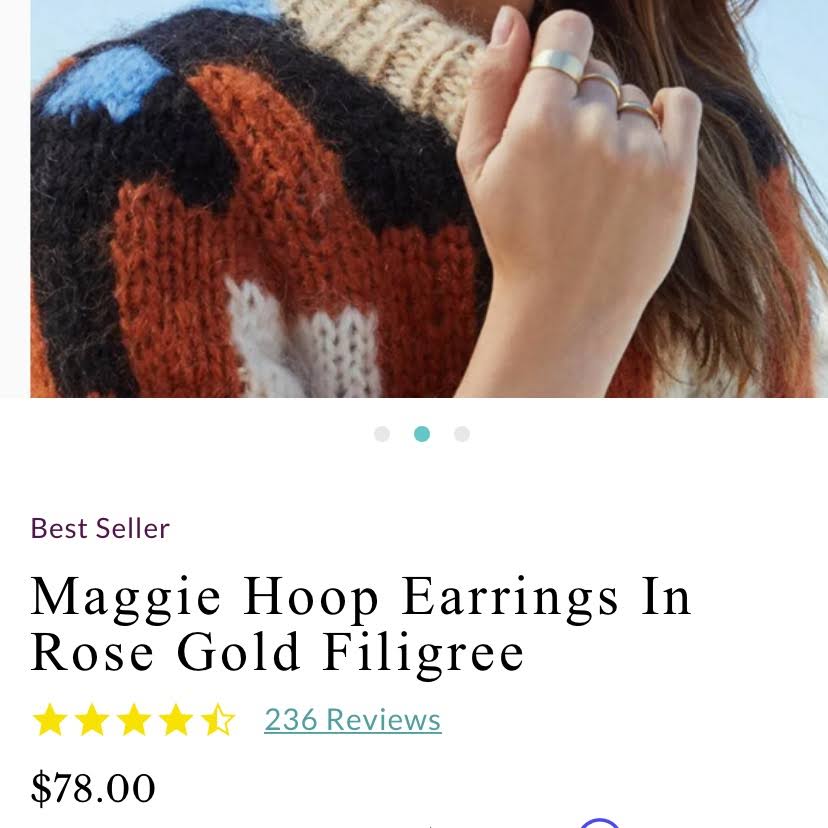Tap the previous image sliver at left edge
The height and width of the screenshot is (828, 828).
(x=15, y=199)
